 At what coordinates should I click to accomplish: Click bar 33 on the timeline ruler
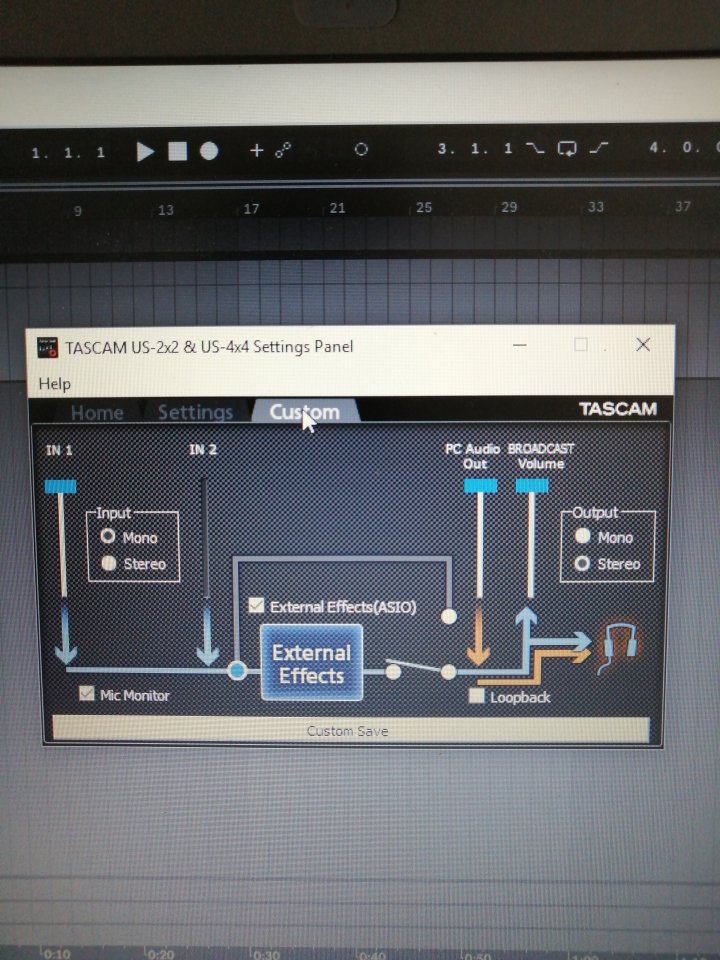pyautogui.click(x=596, y=206)
